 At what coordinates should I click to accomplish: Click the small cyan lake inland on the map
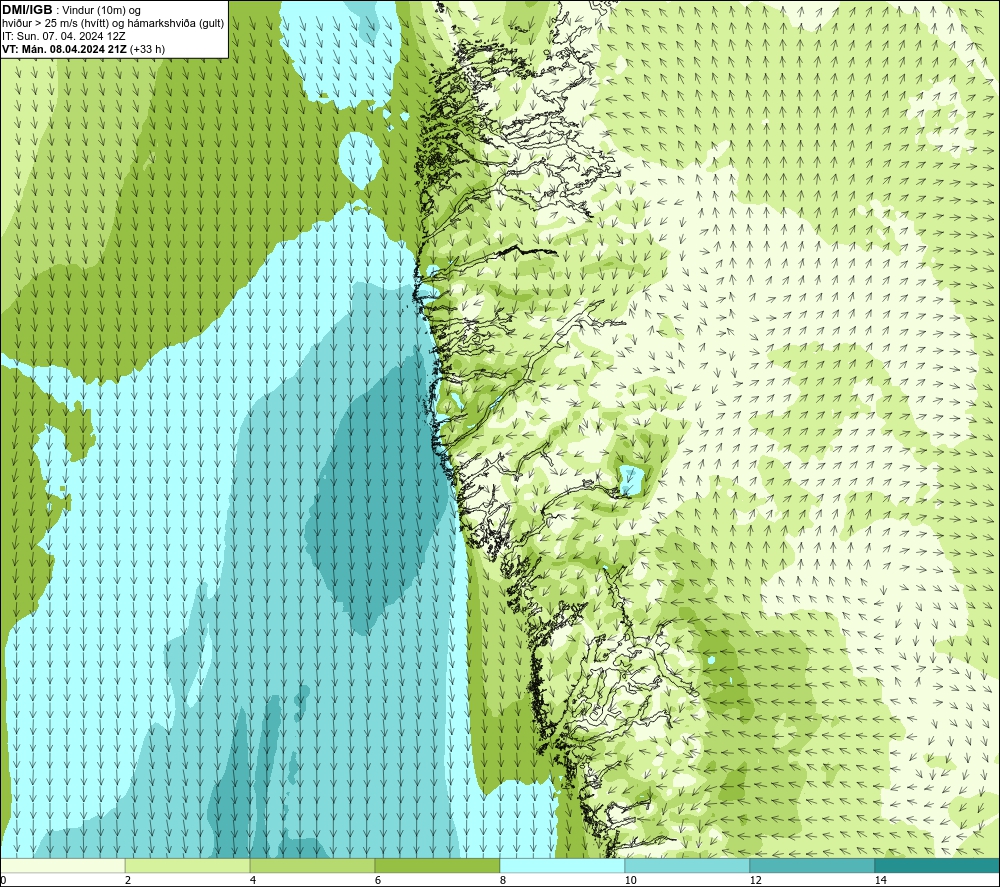point(631,481)
